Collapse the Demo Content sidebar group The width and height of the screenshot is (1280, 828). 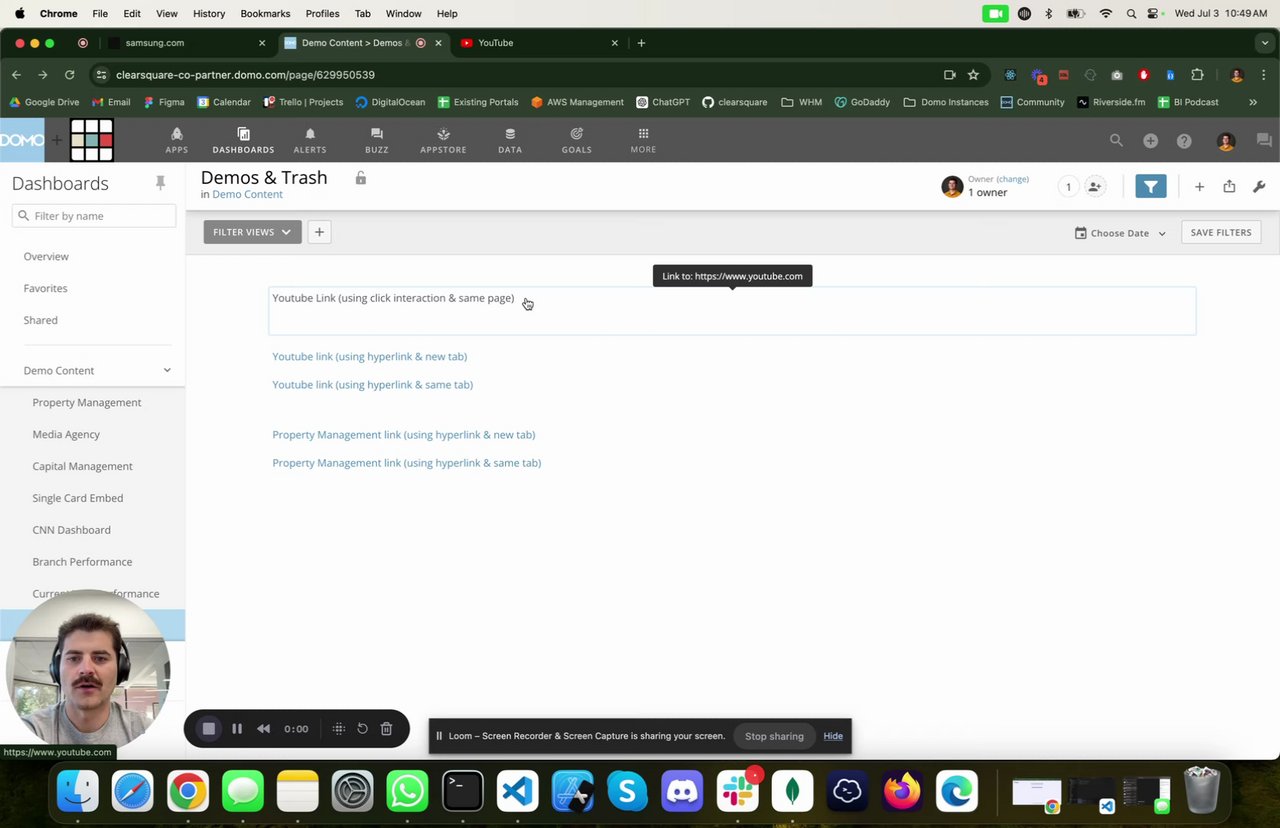tap(167, 370)
